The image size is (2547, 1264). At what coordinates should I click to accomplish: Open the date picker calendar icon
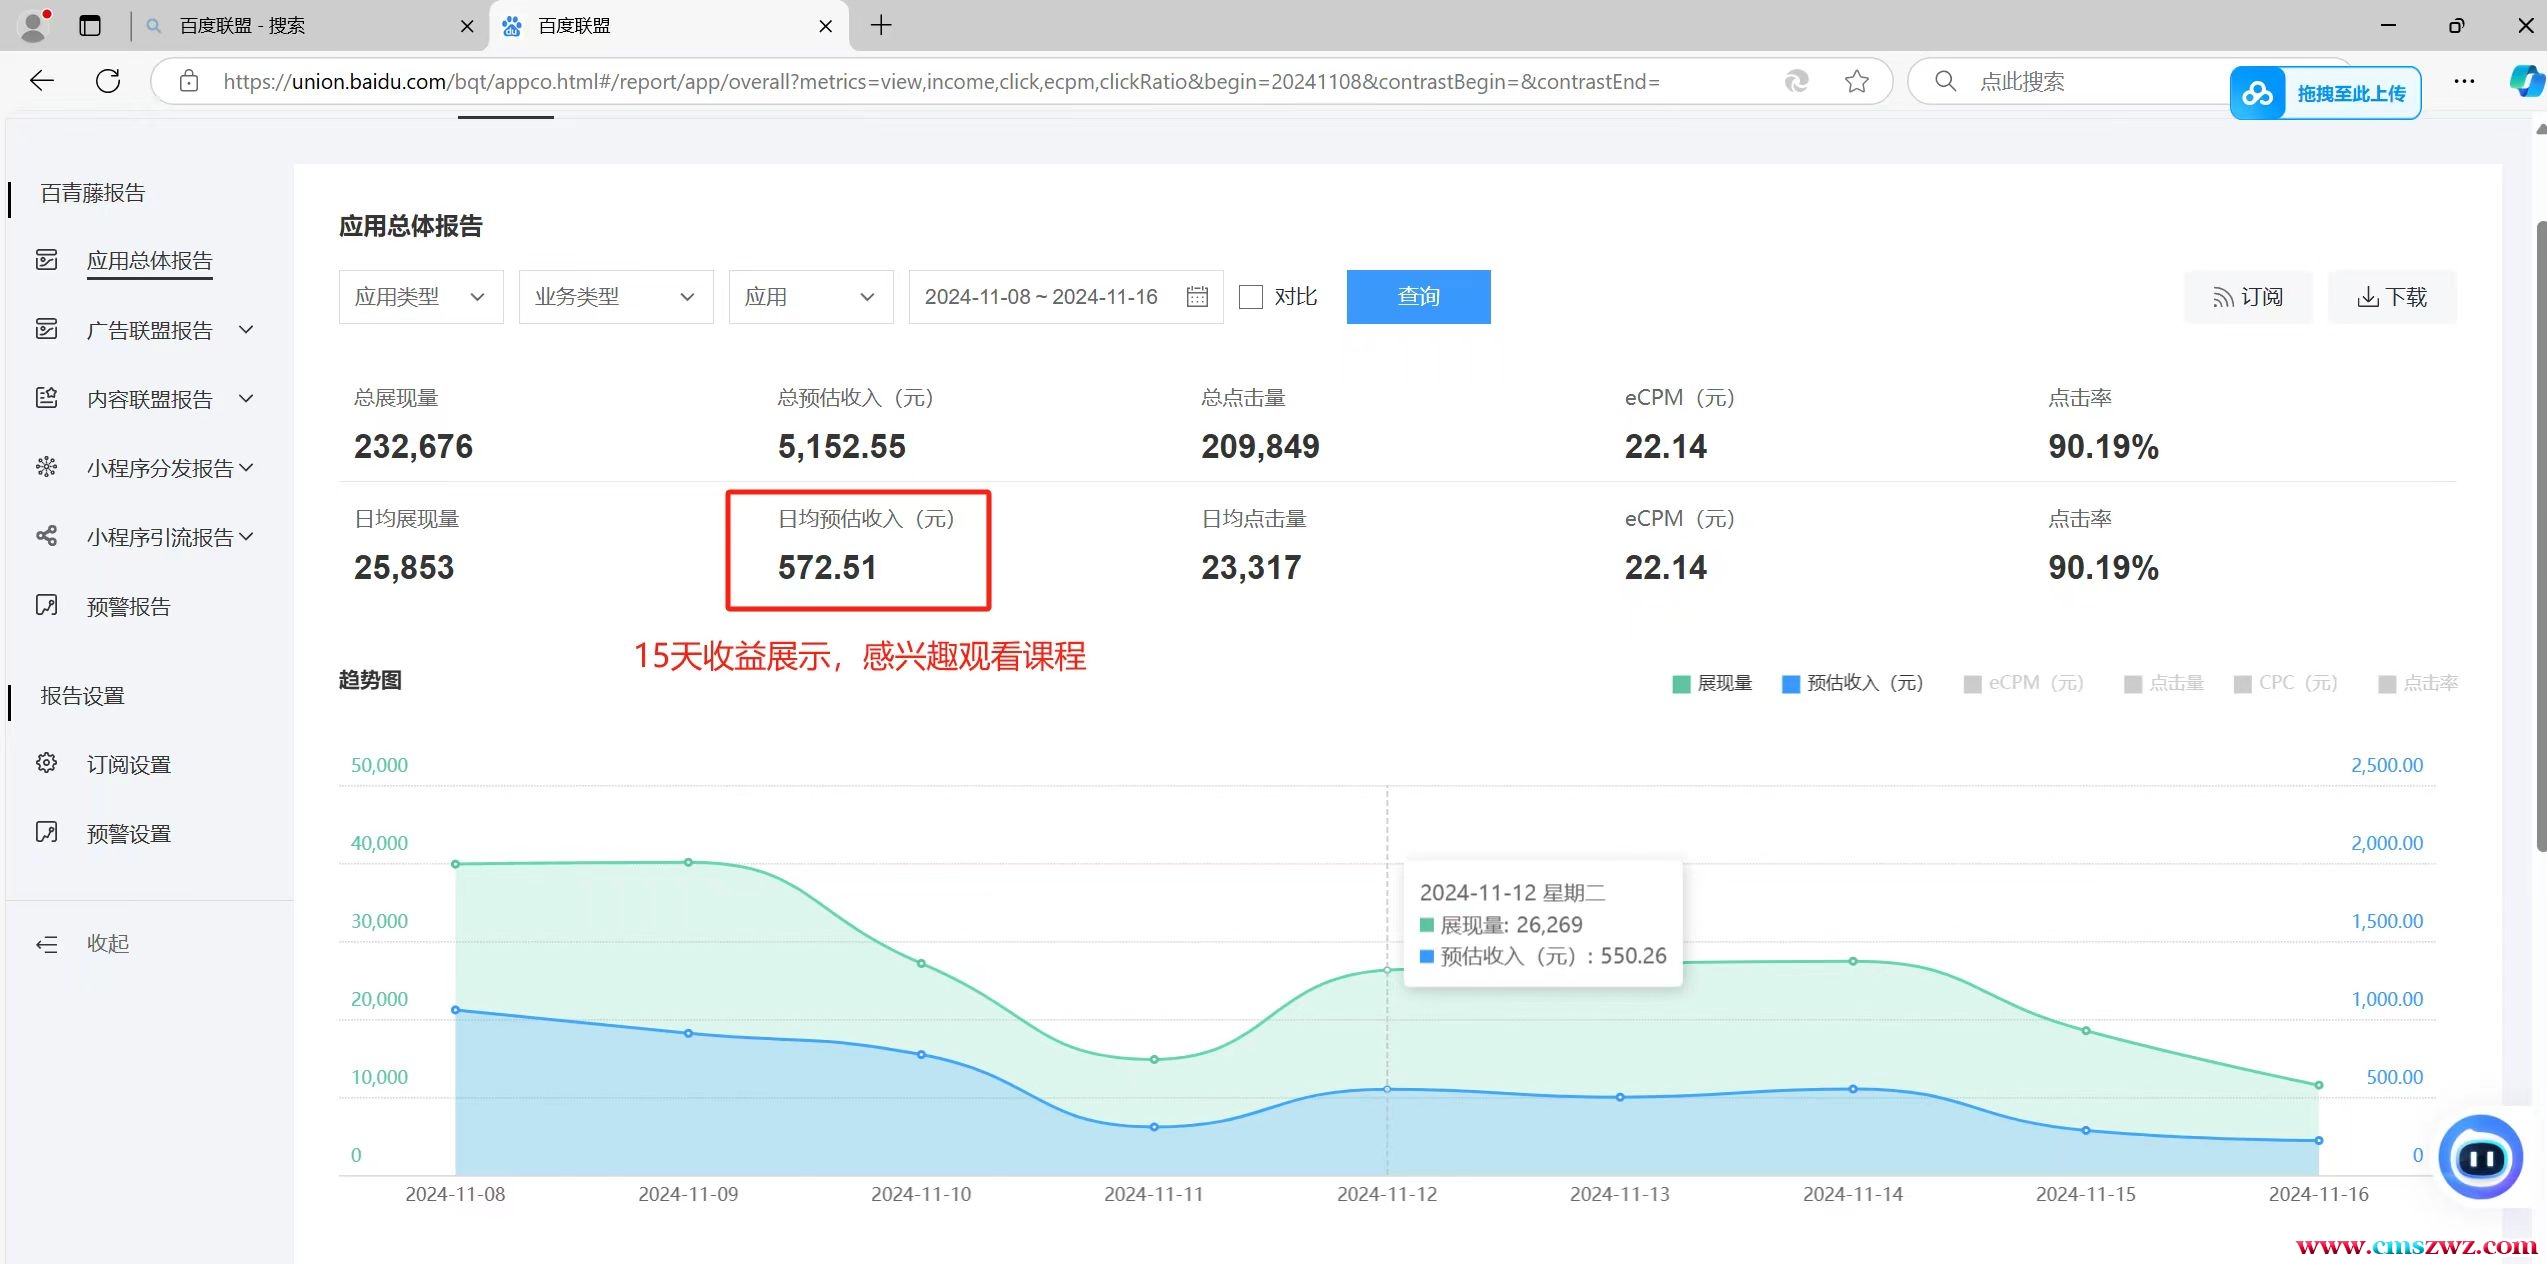tap(1197, 297)
